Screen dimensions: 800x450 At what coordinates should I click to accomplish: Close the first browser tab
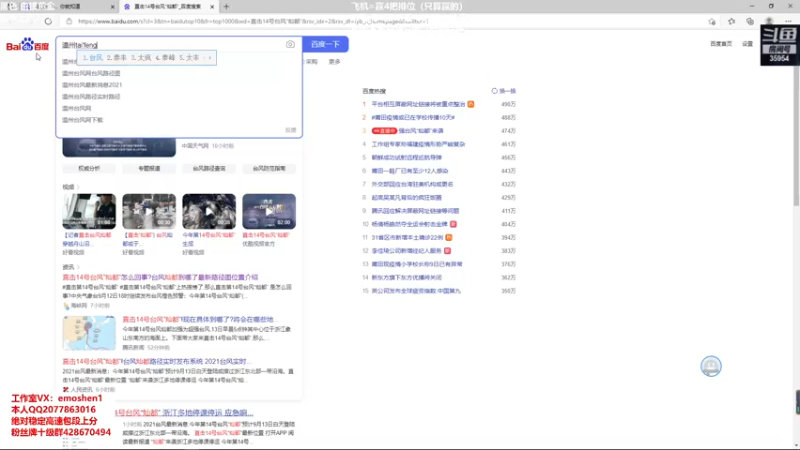(x=113, y=7)
